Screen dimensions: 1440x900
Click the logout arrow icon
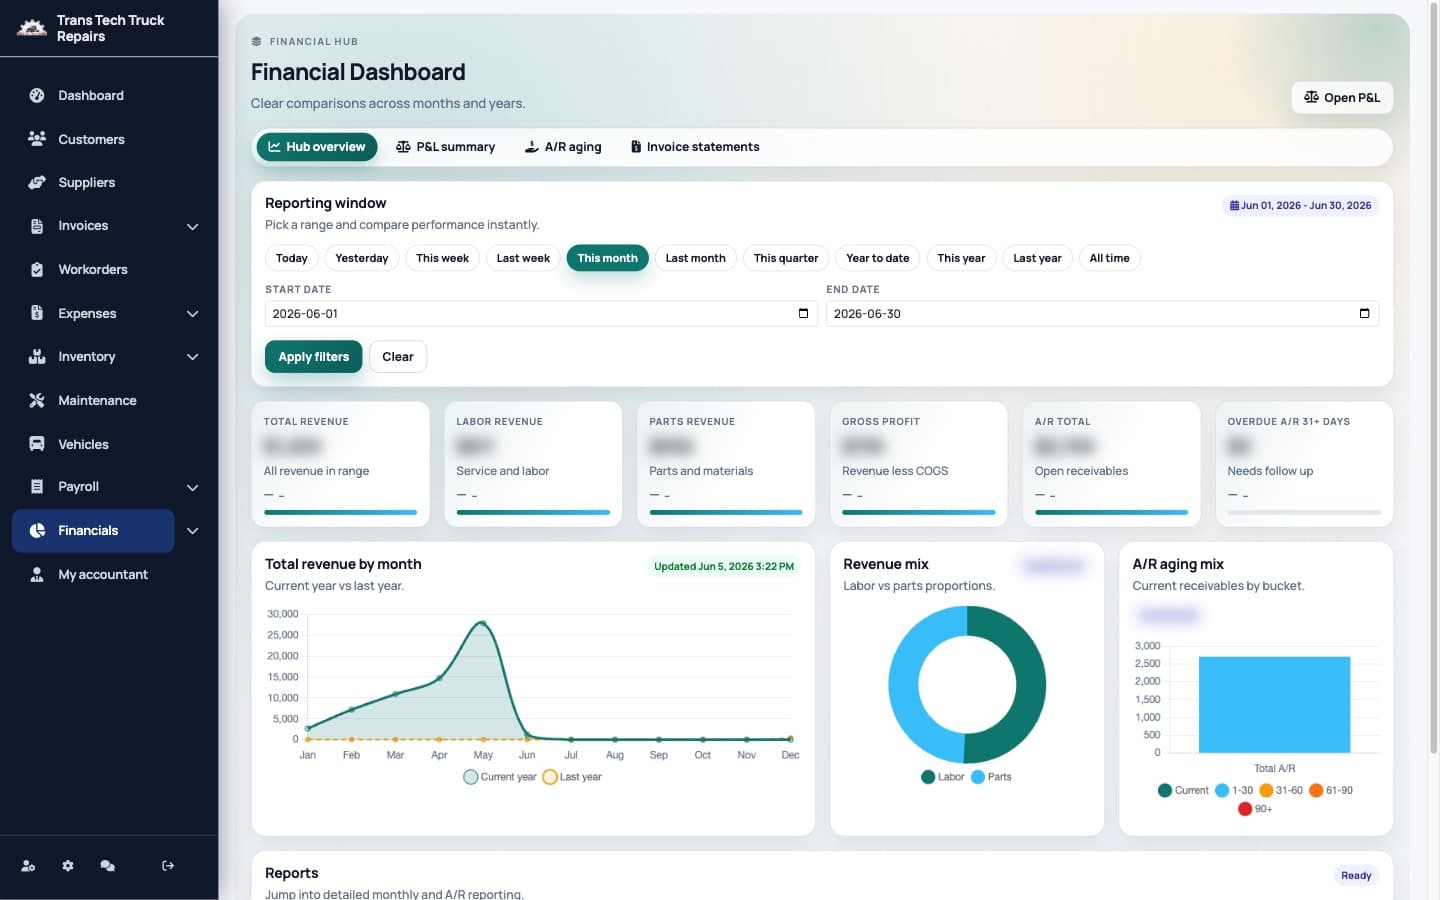pos(168,866)
